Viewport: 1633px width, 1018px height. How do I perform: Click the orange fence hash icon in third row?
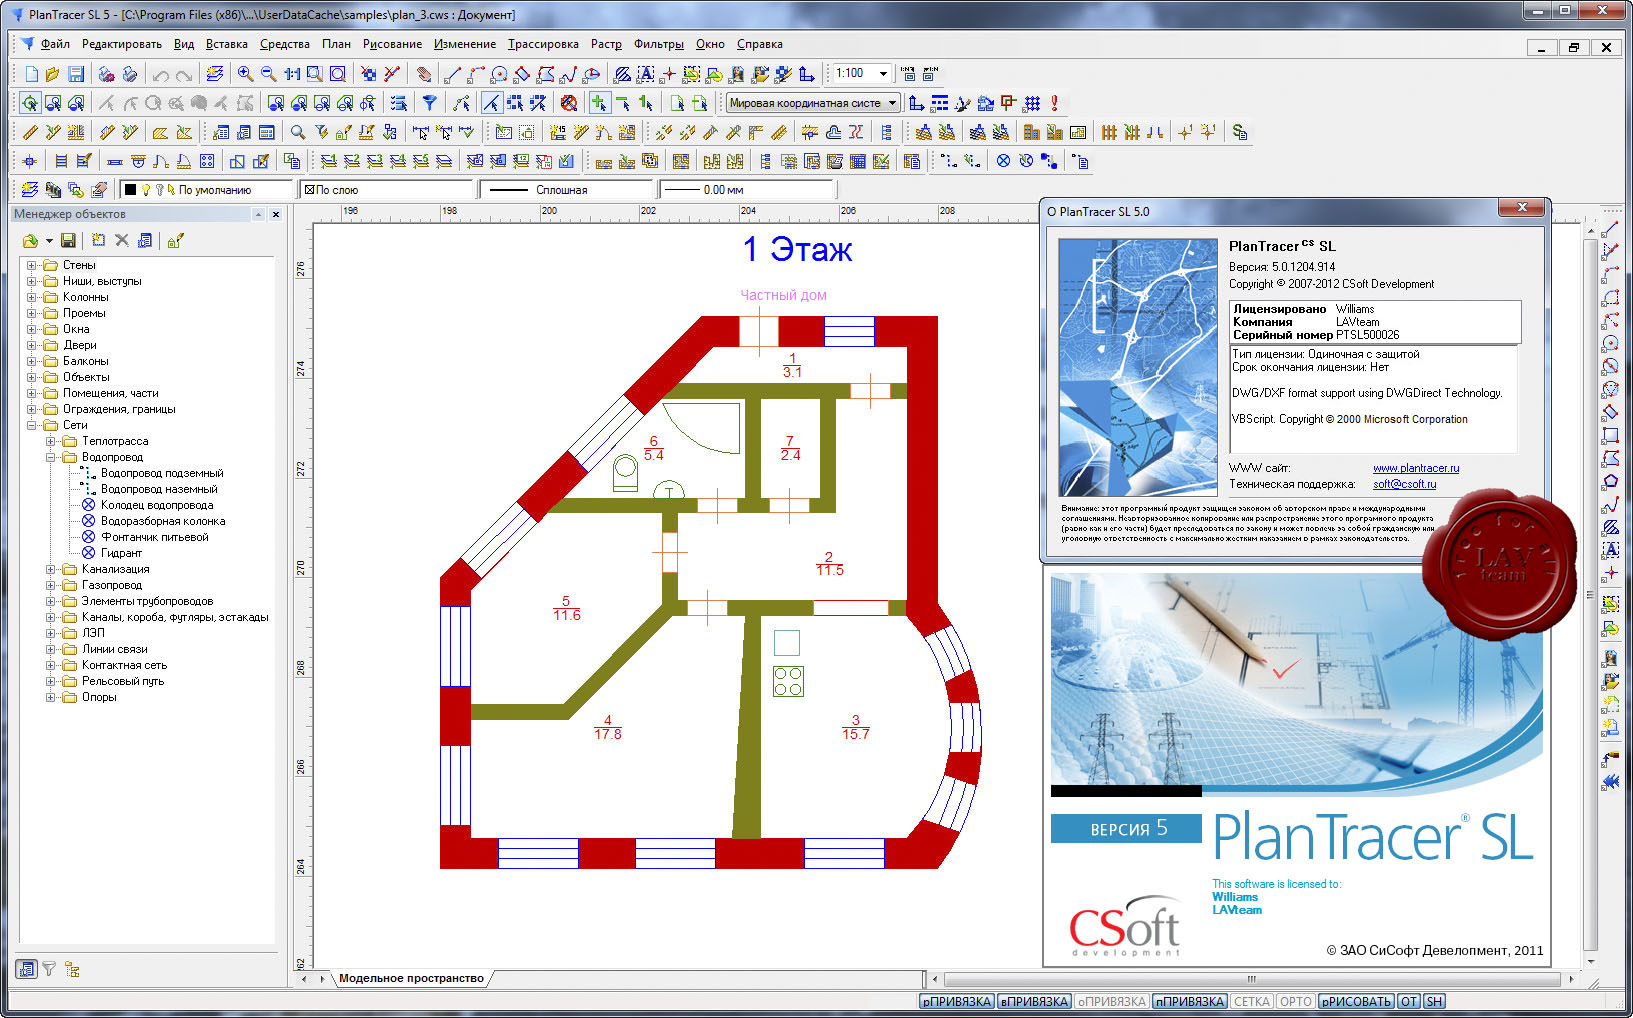[x=1109, y=132]
